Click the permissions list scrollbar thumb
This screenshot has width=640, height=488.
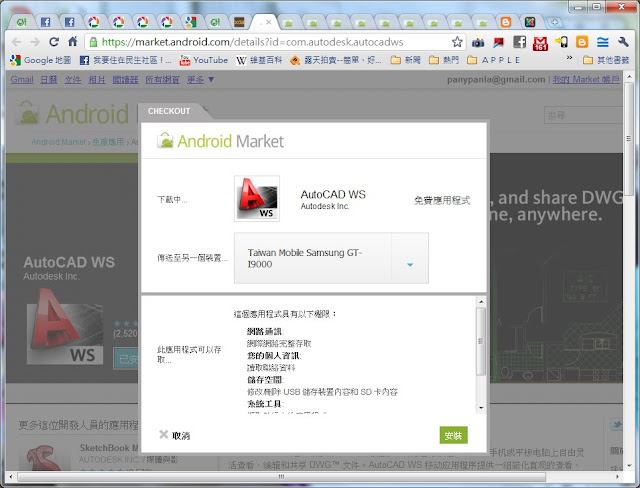481,341
